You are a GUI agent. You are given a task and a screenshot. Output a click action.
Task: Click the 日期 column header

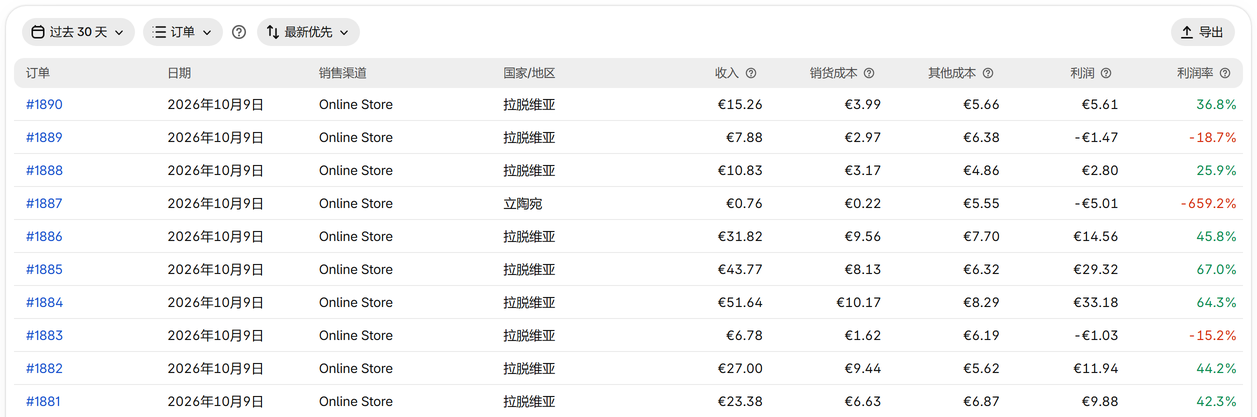click(x=179, y=73)
